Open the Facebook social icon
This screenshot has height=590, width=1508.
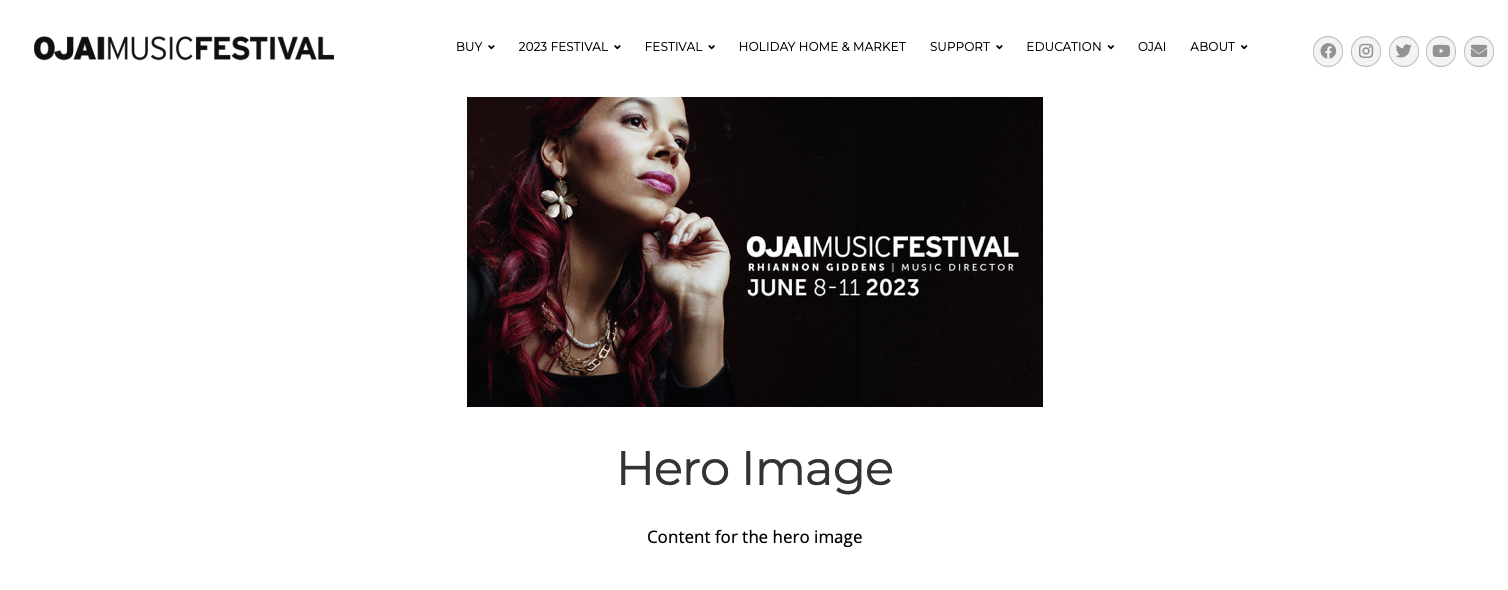click(x=1328, y=51)
